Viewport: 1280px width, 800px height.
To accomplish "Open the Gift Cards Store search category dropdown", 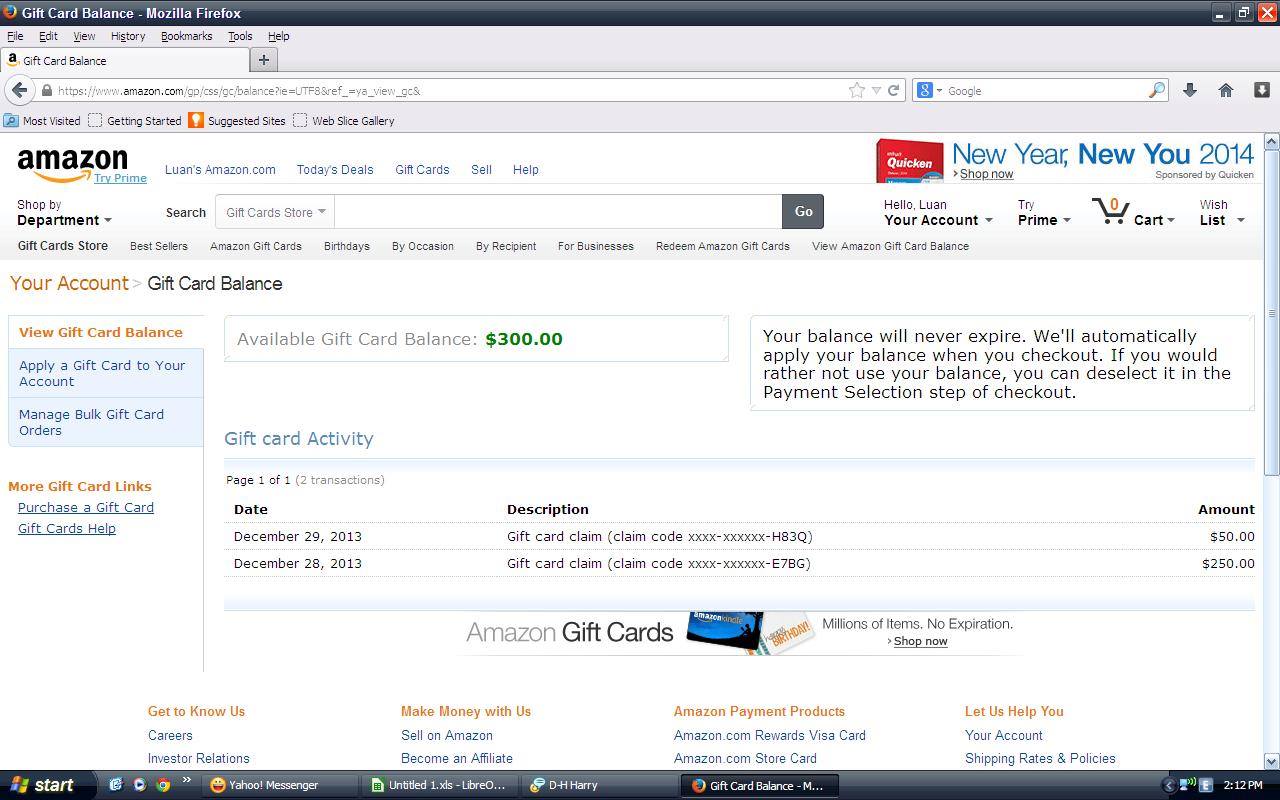I will tap(275, 212).
